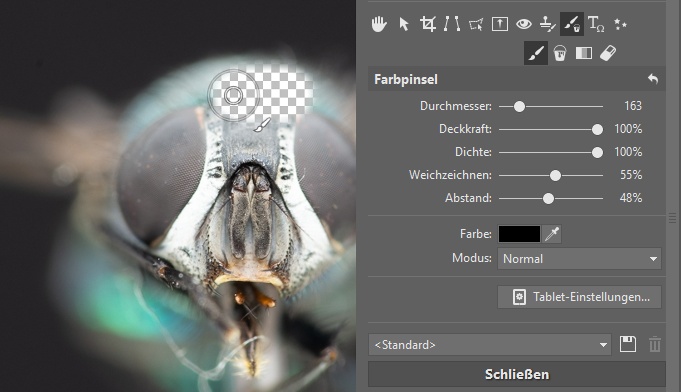This screenshot has height=392, width=681.
Task: Select the perspective lines tool
Action: pyautogui.click(x=452, y=24)
